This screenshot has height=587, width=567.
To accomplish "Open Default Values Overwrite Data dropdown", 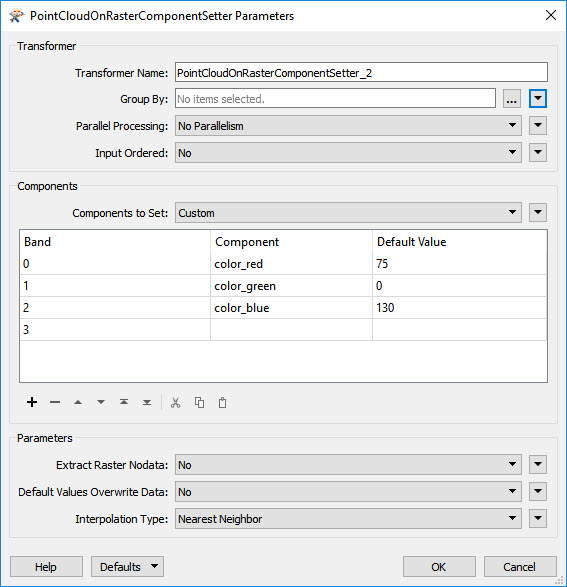I will click(x=348, y=492).
